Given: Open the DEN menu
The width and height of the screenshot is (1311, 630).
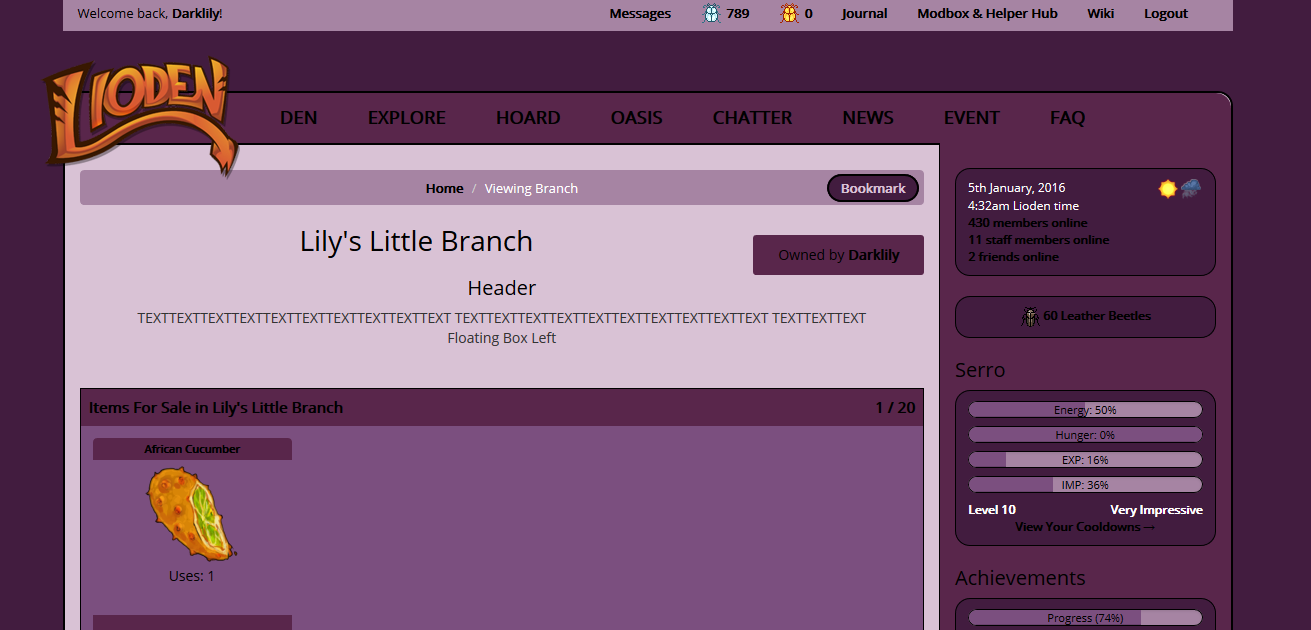Looking at the screenshot, I should tap(298, 117).
